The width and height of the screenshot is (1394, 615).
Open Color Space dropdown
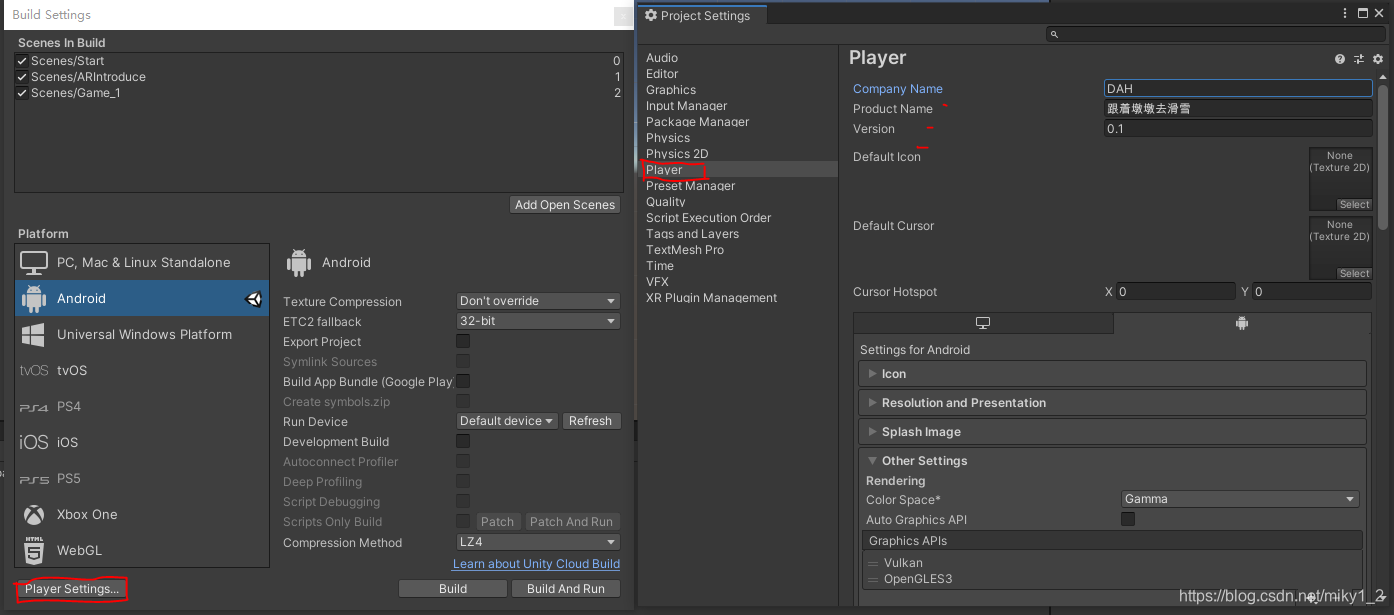pyautogui.click(x=1240, y=499)
